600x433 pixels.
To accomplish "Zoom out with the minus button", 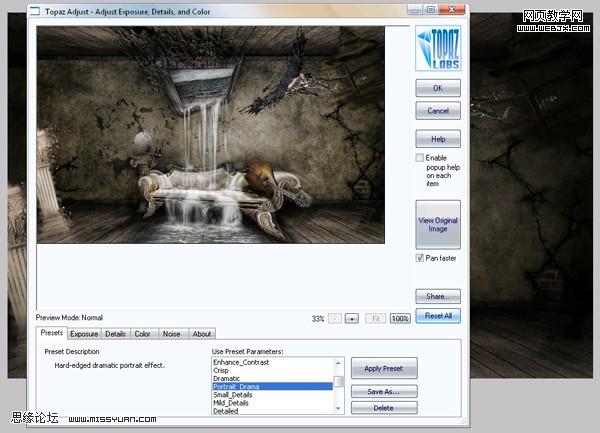I will point(335,318).
